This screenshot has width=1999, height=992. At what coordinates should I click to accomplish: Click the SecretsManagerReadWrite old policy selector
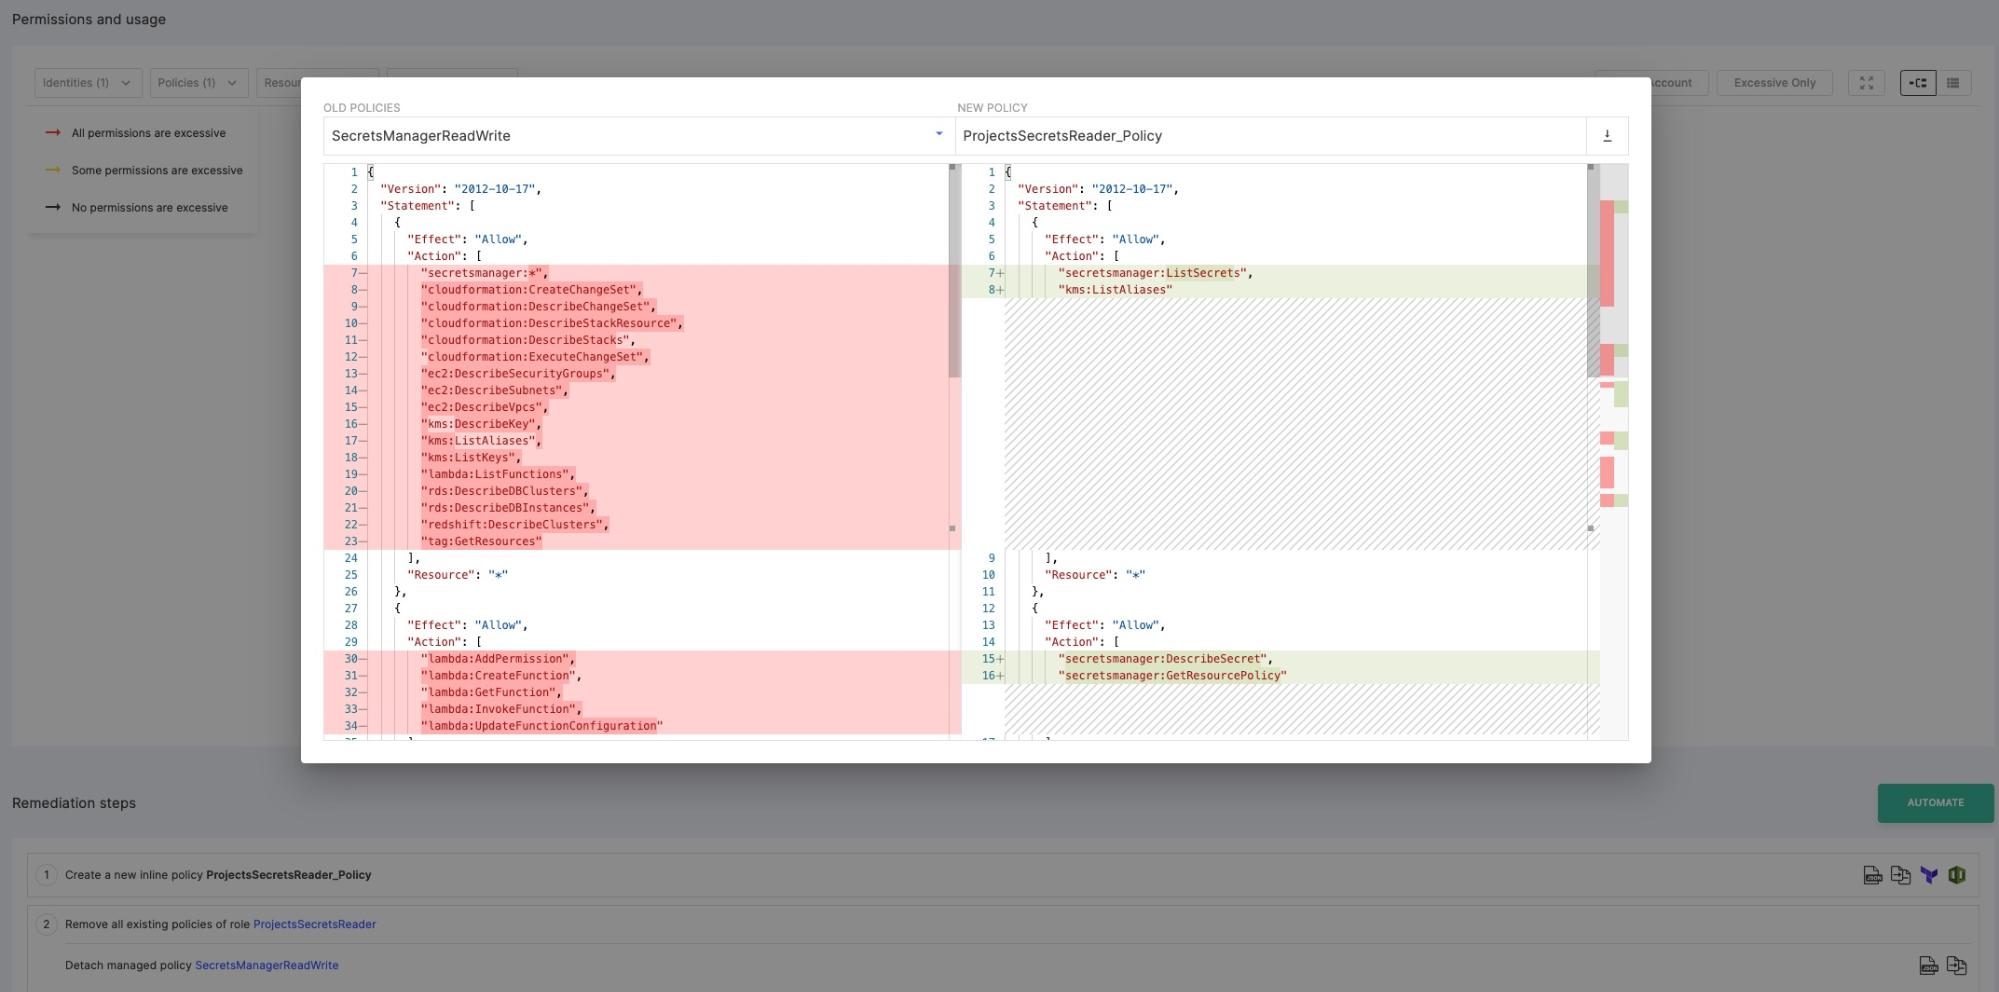click(639, 136)
